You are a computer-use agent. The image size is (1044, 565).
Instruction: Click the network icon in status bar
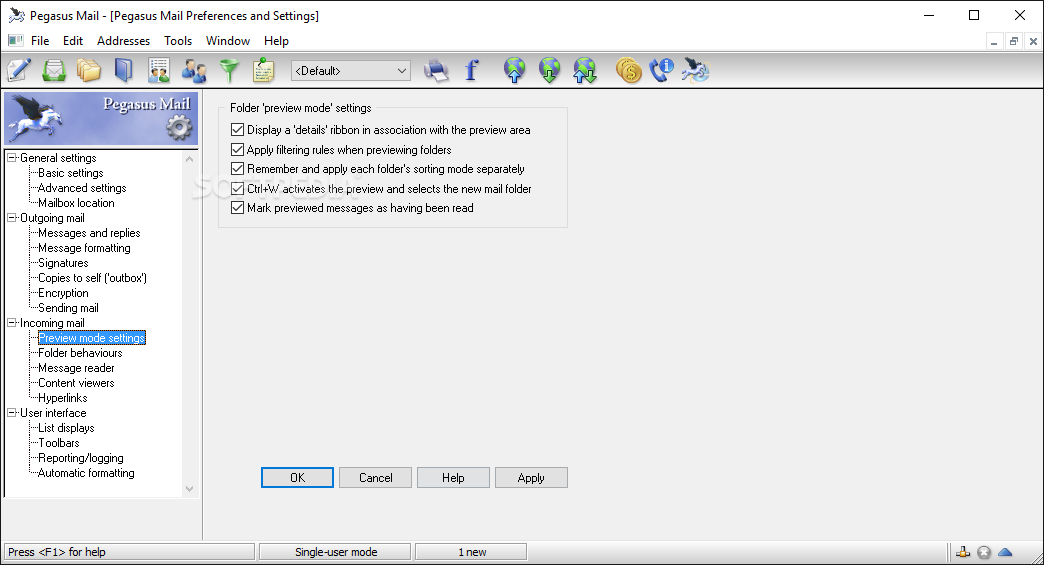pyautogui.click(x=963, y=552)
